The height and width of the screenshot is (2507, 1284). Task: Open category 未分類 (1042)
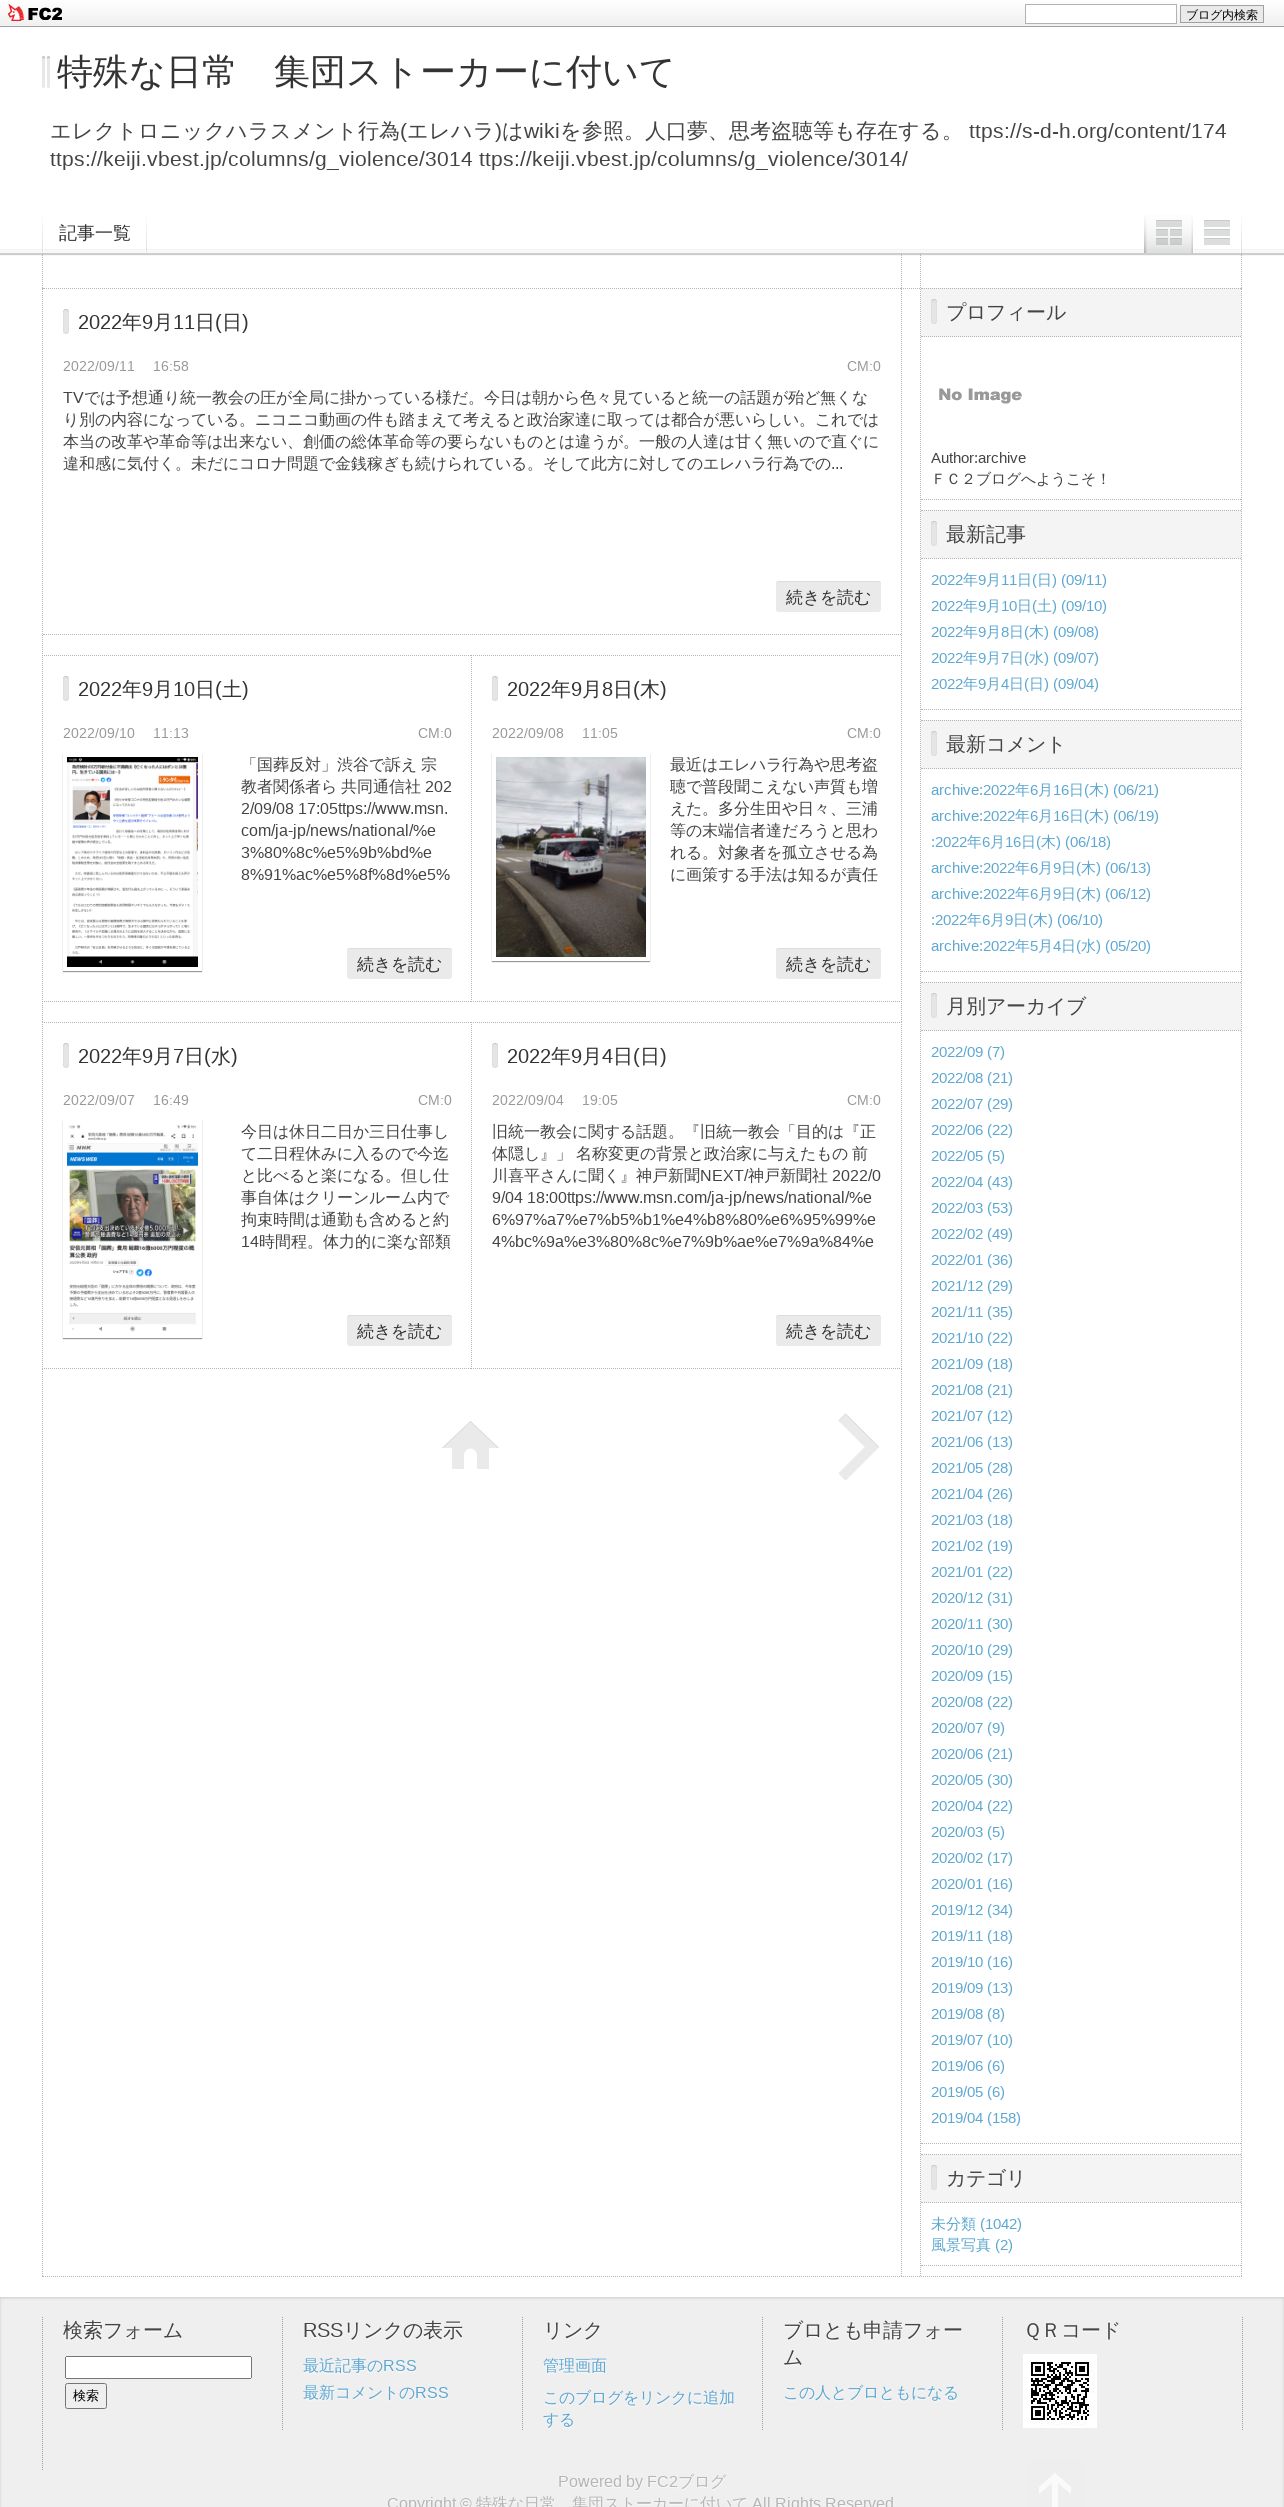[976, 2224]
